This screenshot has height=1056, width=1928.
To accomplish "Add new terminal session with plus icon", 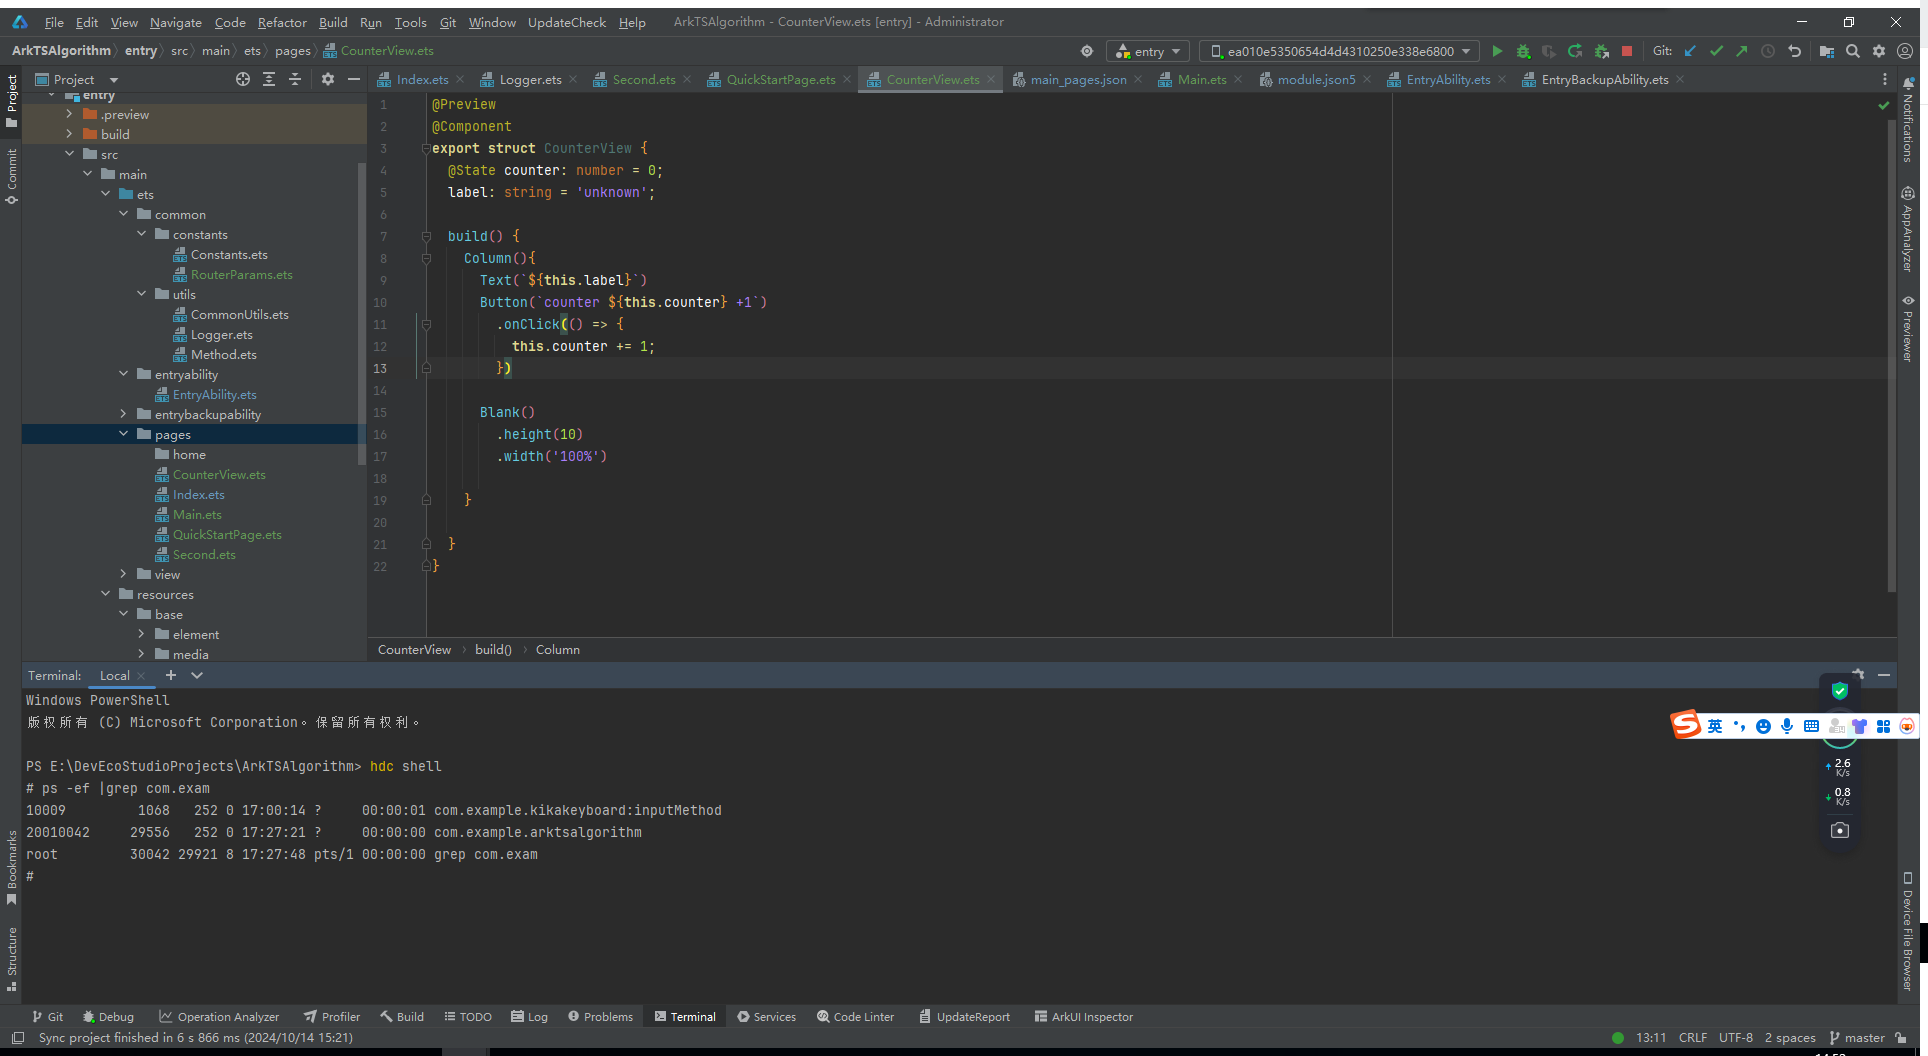I will click(171, 675).
